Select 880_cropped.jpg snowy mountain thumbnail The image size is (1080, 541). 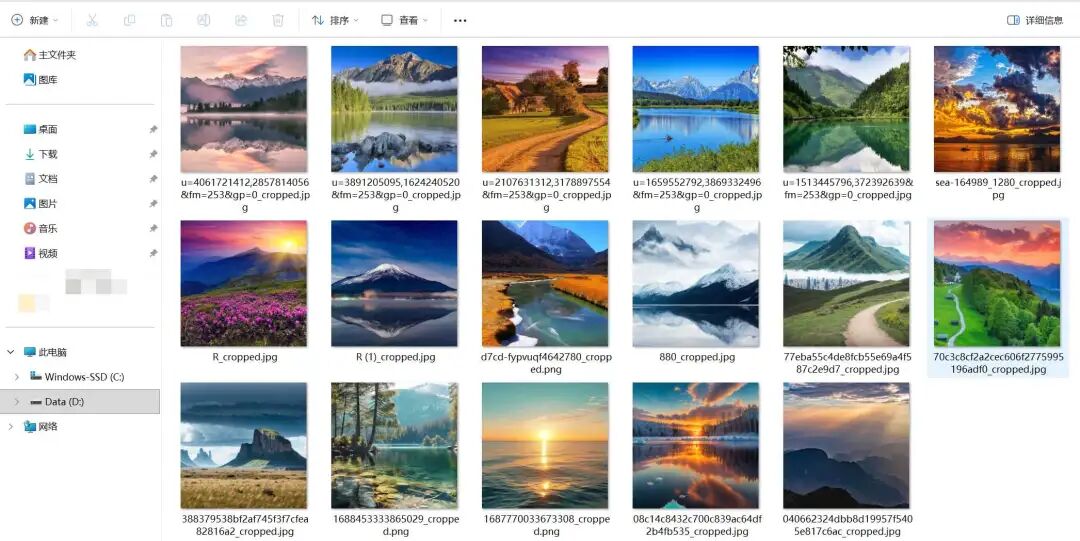696,283
